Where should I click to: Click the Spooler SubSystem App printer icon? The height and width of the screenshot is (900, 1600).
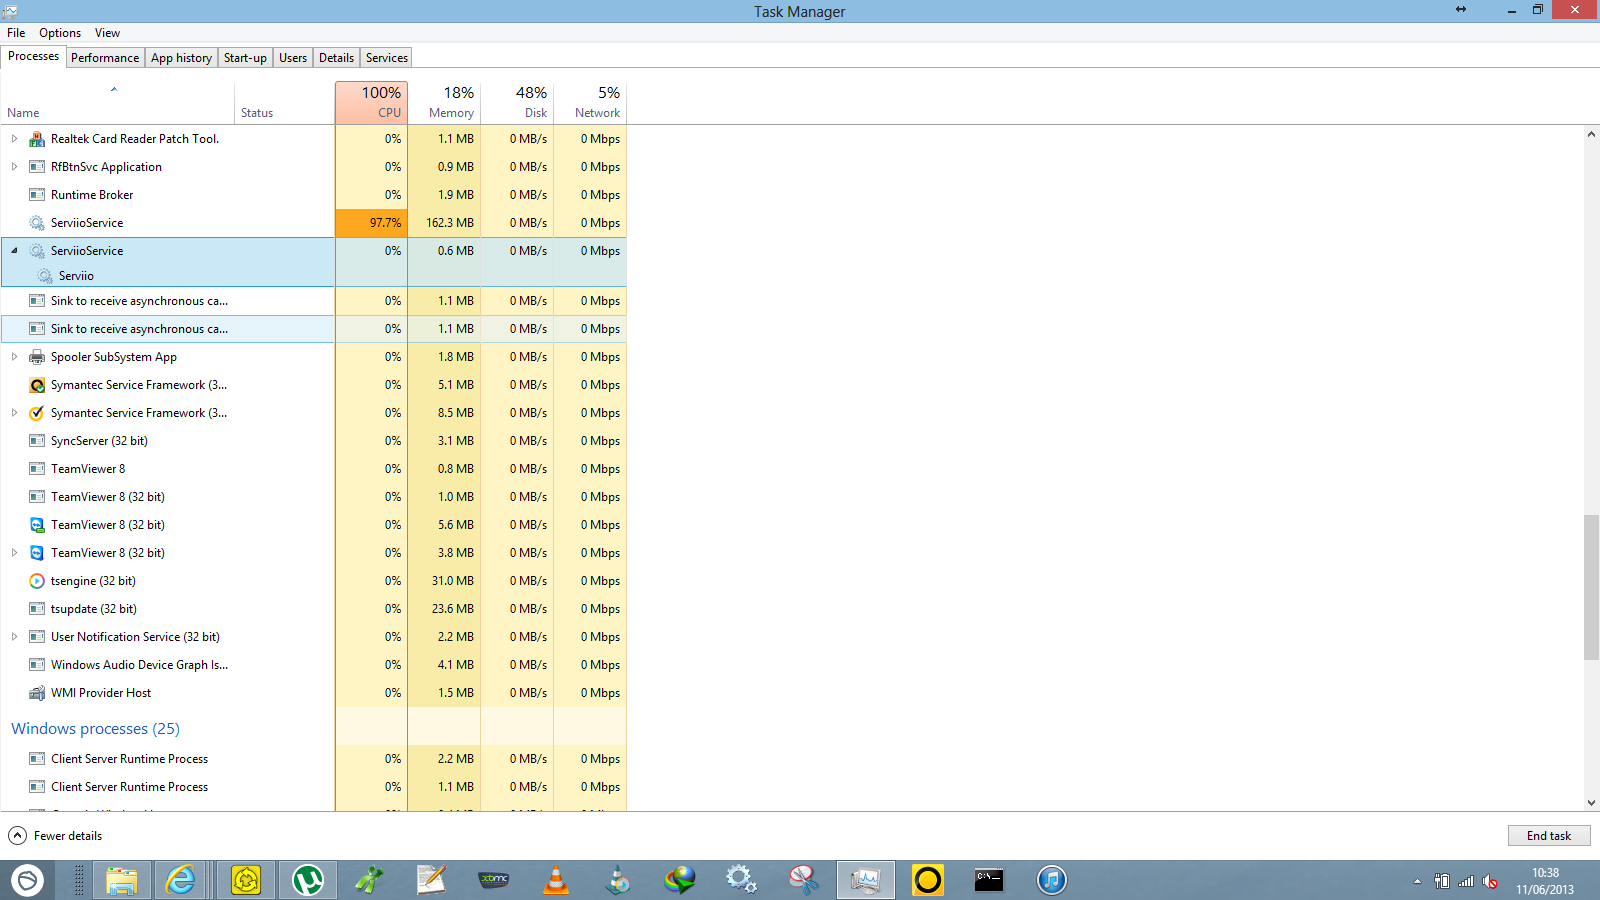coord(37,357)
